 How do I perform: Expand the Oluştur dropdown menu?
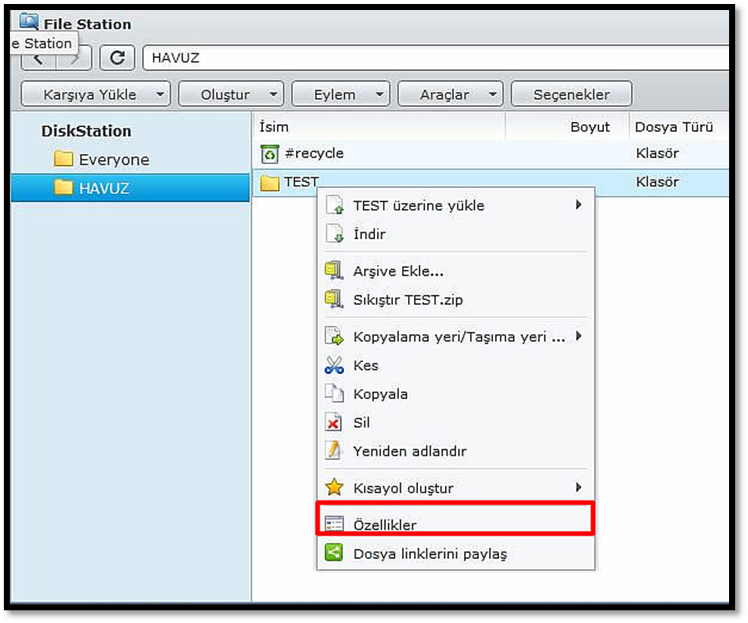tap(231, 94)
